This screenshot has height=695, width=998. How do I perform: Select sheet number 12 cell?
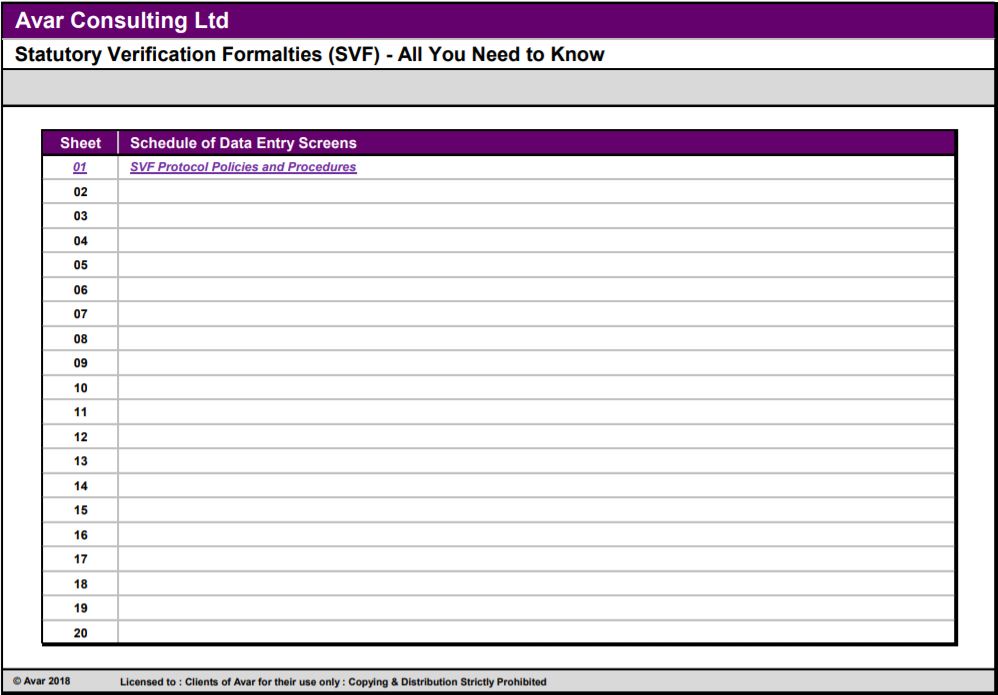point(80,437)
